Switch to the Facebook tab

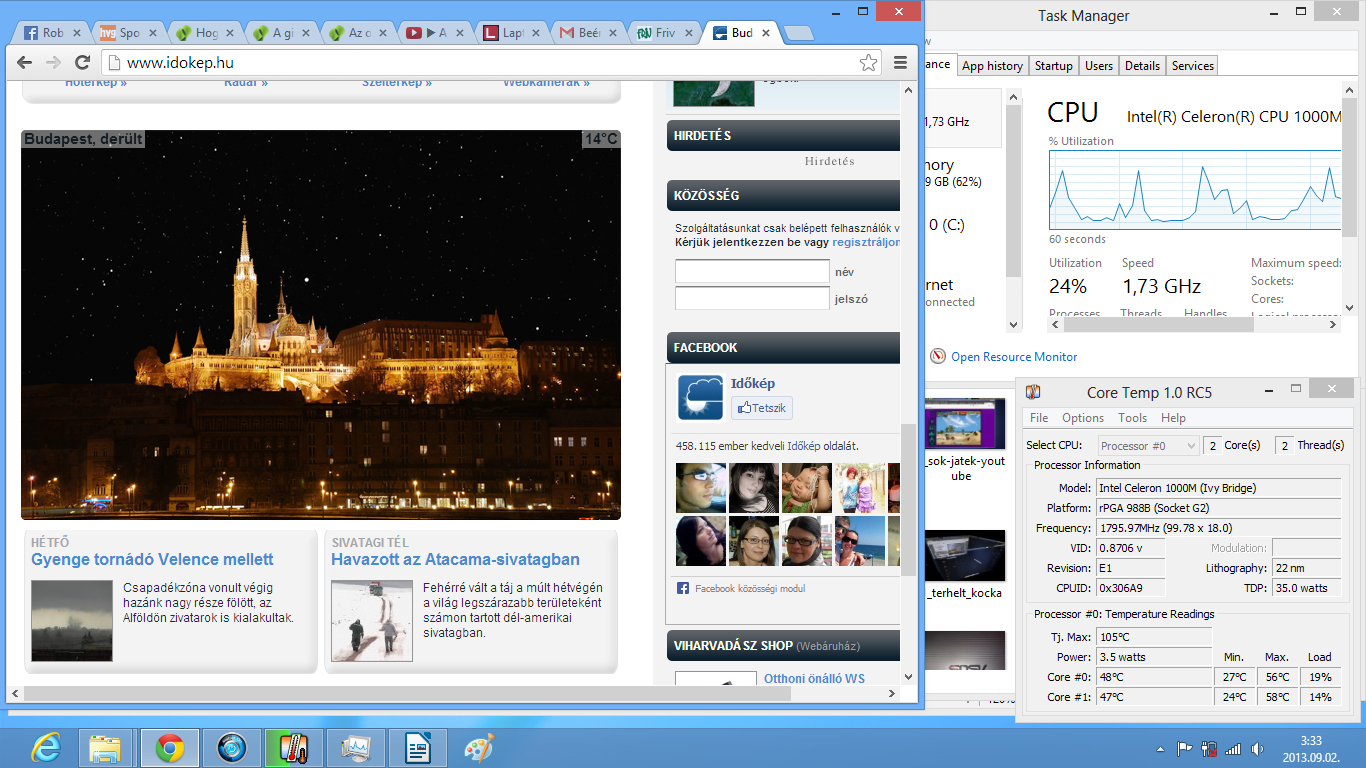(51, 33)
